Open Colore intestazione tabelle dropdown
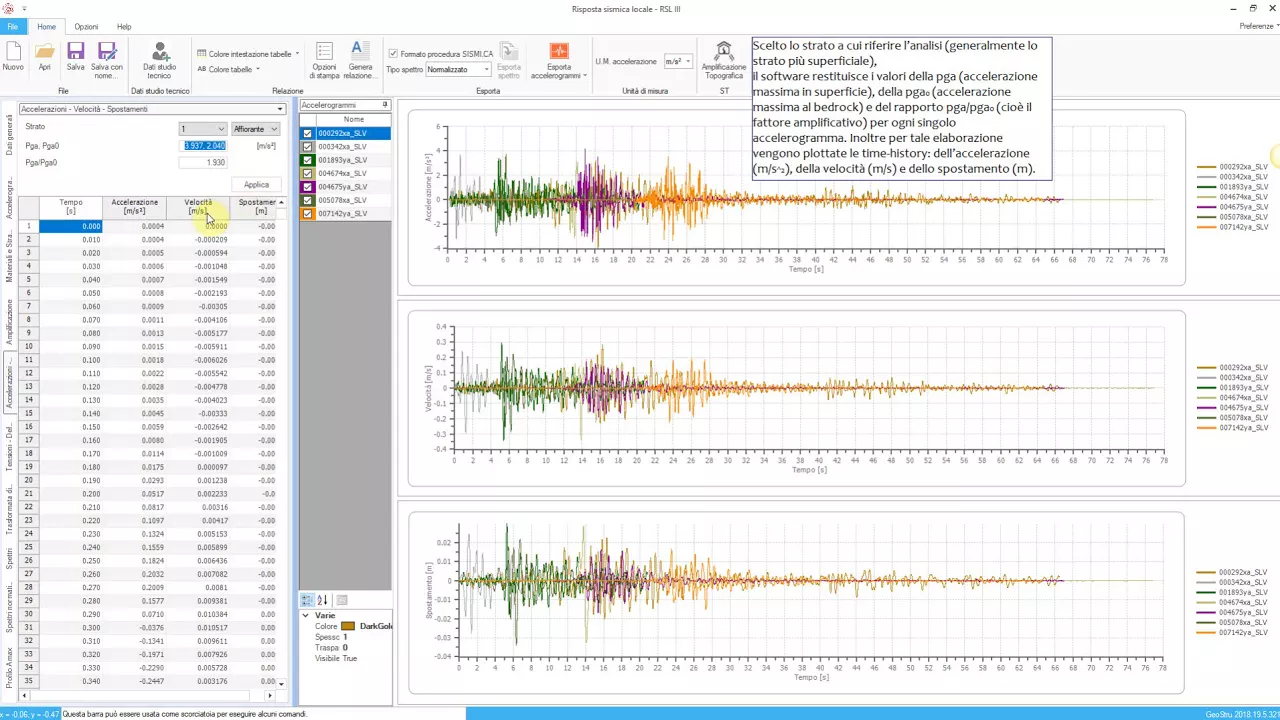This screenshot has width=1280, height=720. point(297,54)
